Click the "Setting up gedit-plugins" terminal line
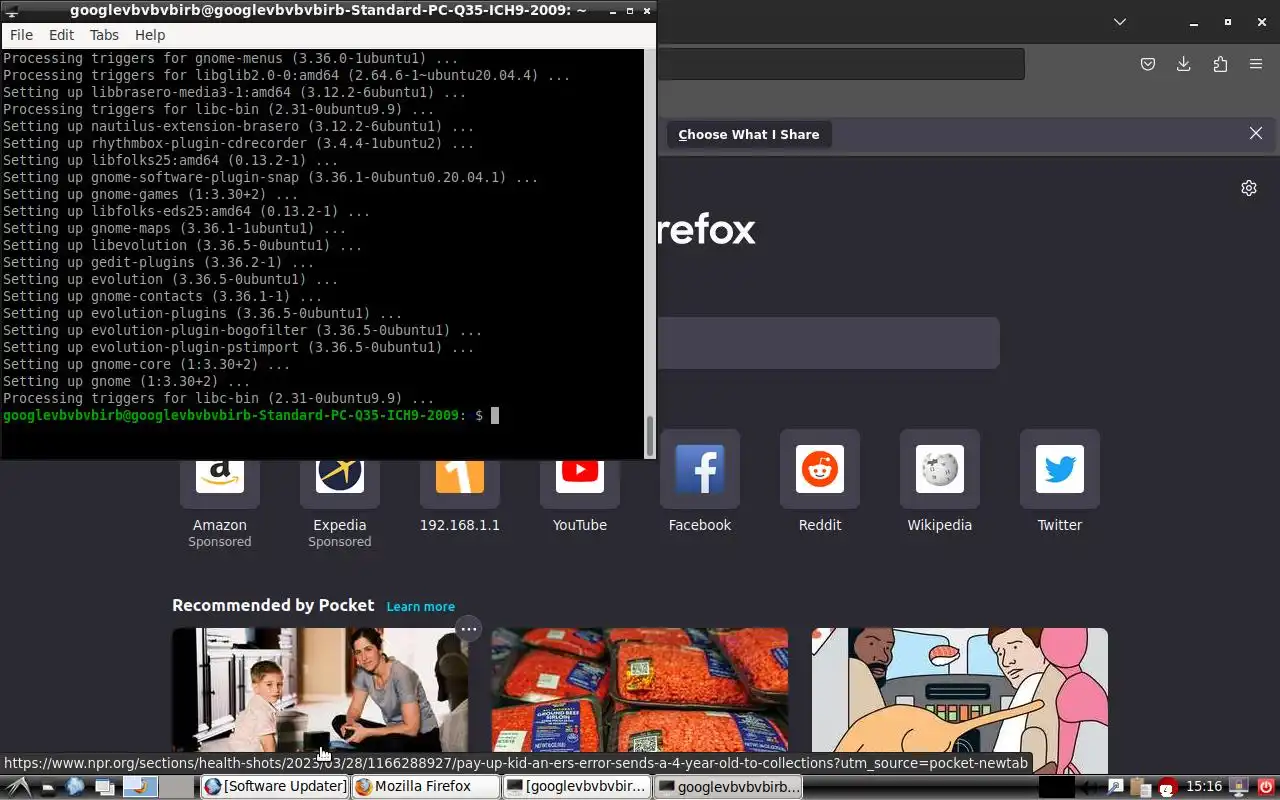This screenshot has width=1280, height=800. (x=159, y=262)
